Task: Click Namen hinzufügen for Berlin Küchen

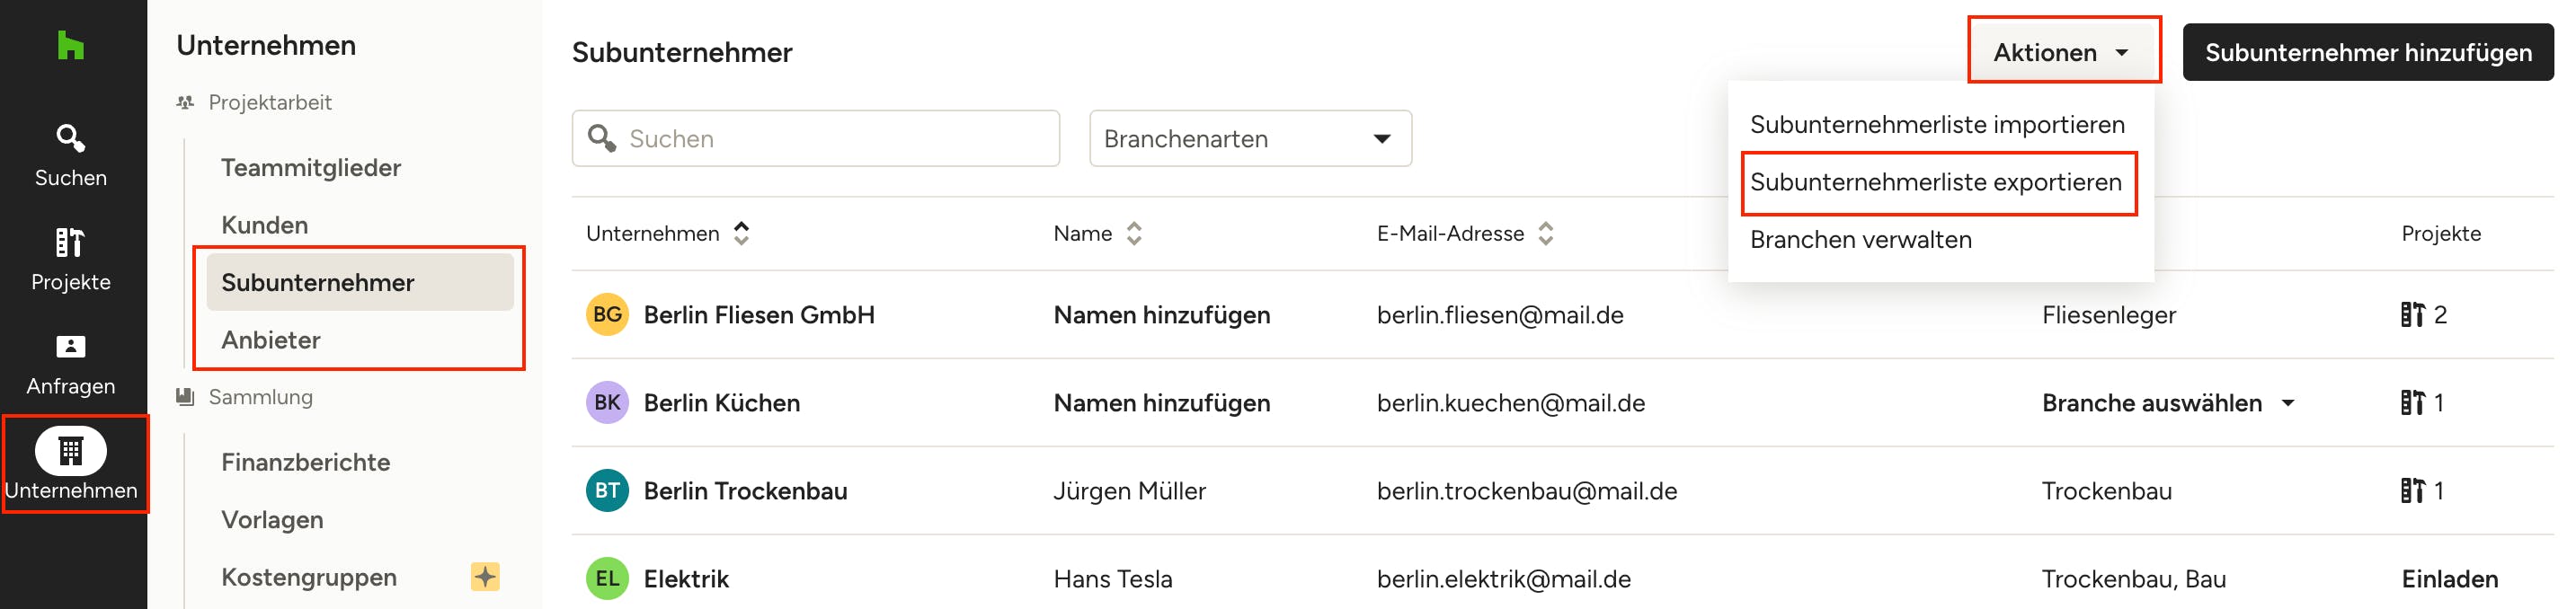Action: [1162, 403]
